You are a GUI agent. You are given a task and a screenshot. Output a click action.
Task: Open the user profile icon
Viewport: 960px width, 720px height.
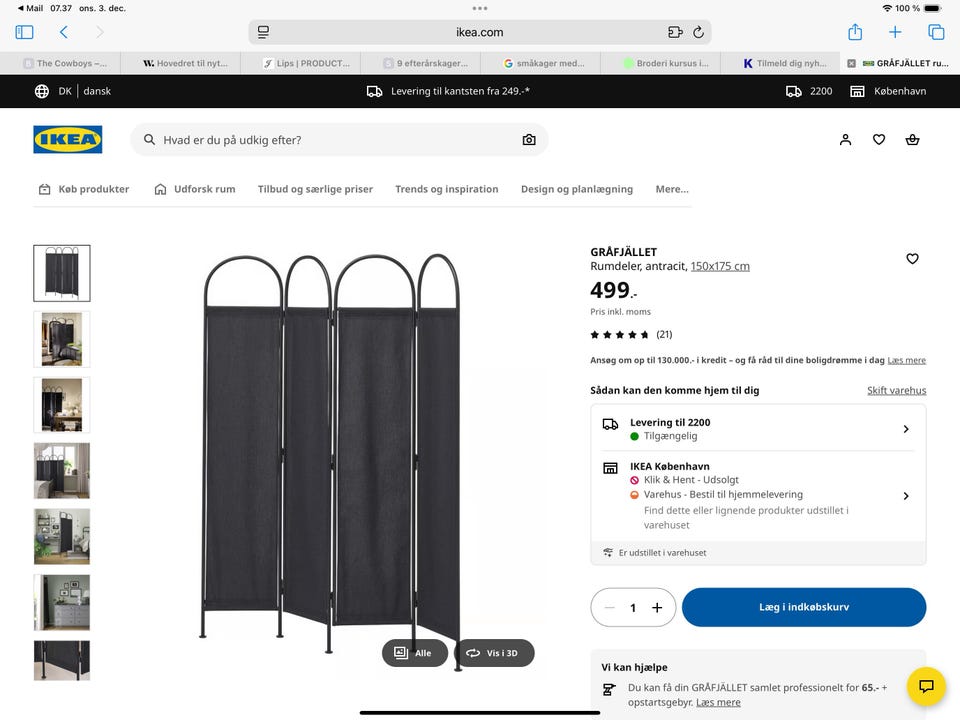click(845, 140)
